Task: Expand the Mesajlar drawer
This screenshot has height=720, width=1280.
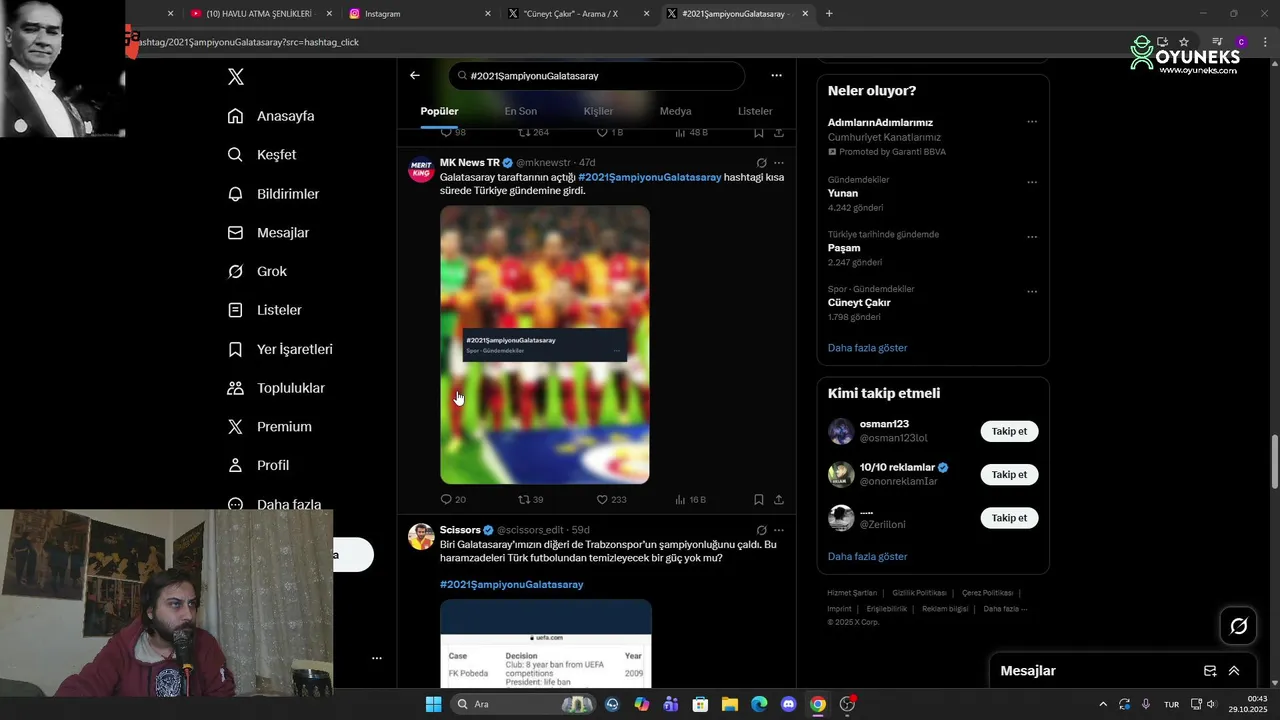Action: pyautogui.click(x=1234, y=671)
